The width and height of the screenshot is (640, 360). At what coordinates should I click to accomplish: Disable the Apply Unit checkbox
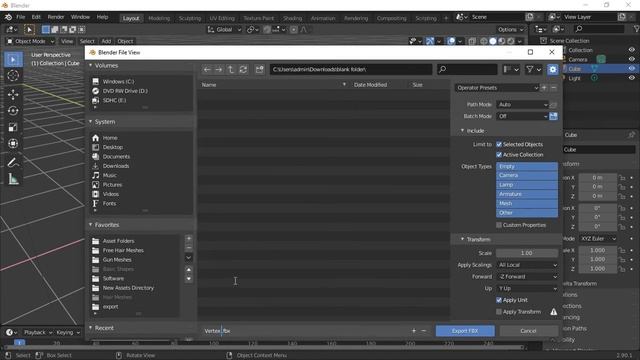[499, 300]
